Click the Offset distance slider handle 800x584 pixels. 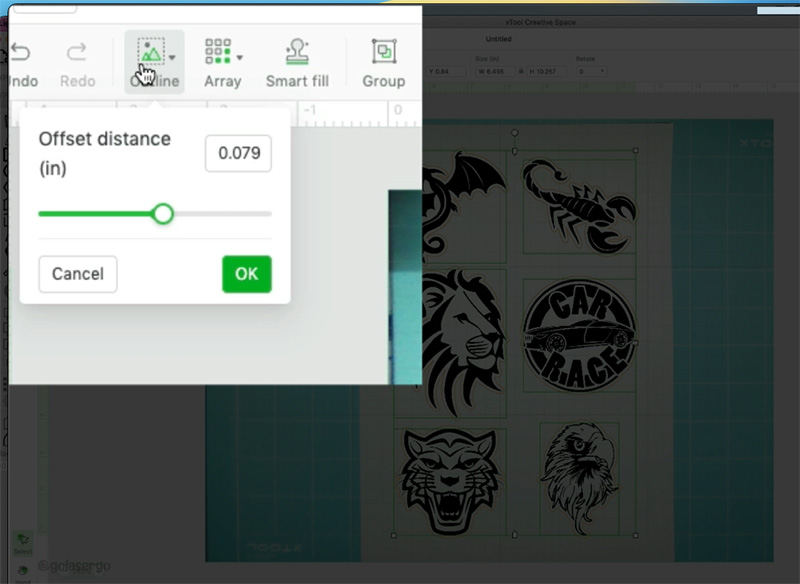(163, 214)
